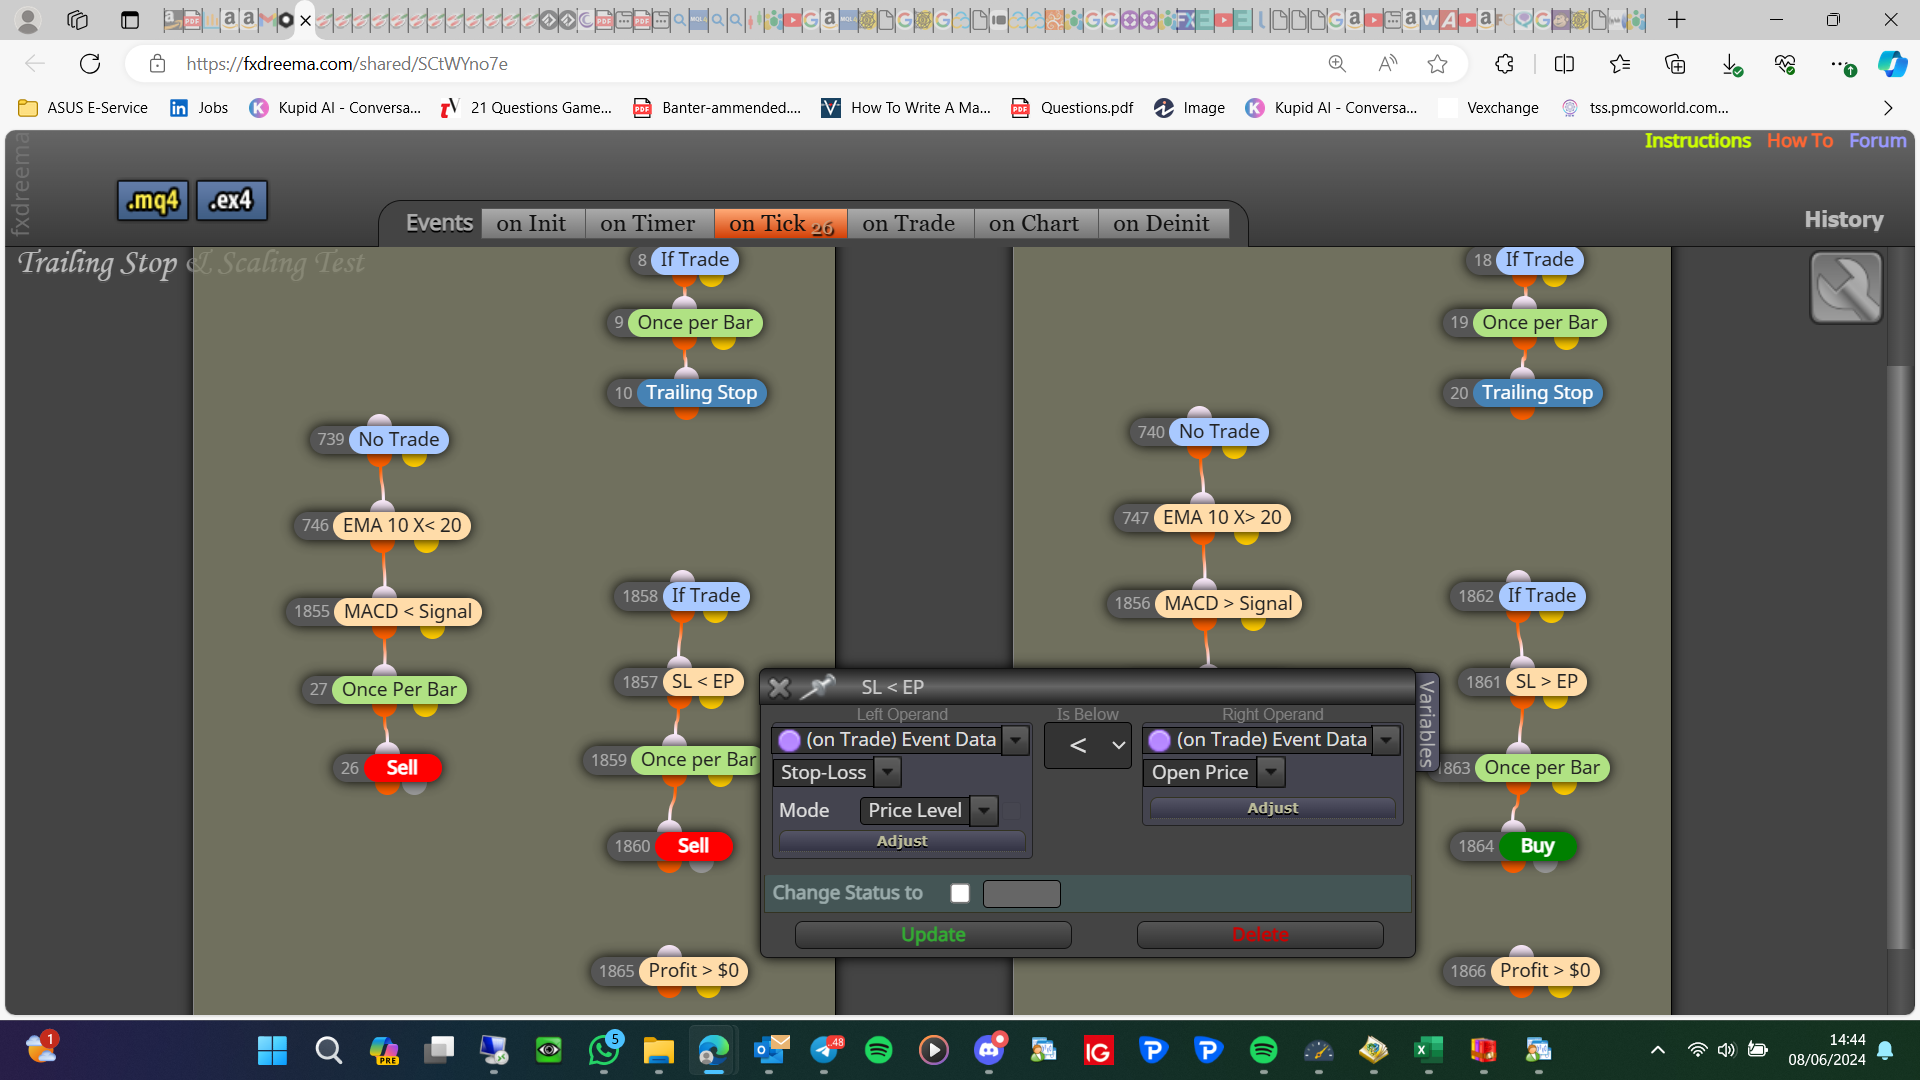
Task: Click the status value input field
Action: [x=1021, y=894]
